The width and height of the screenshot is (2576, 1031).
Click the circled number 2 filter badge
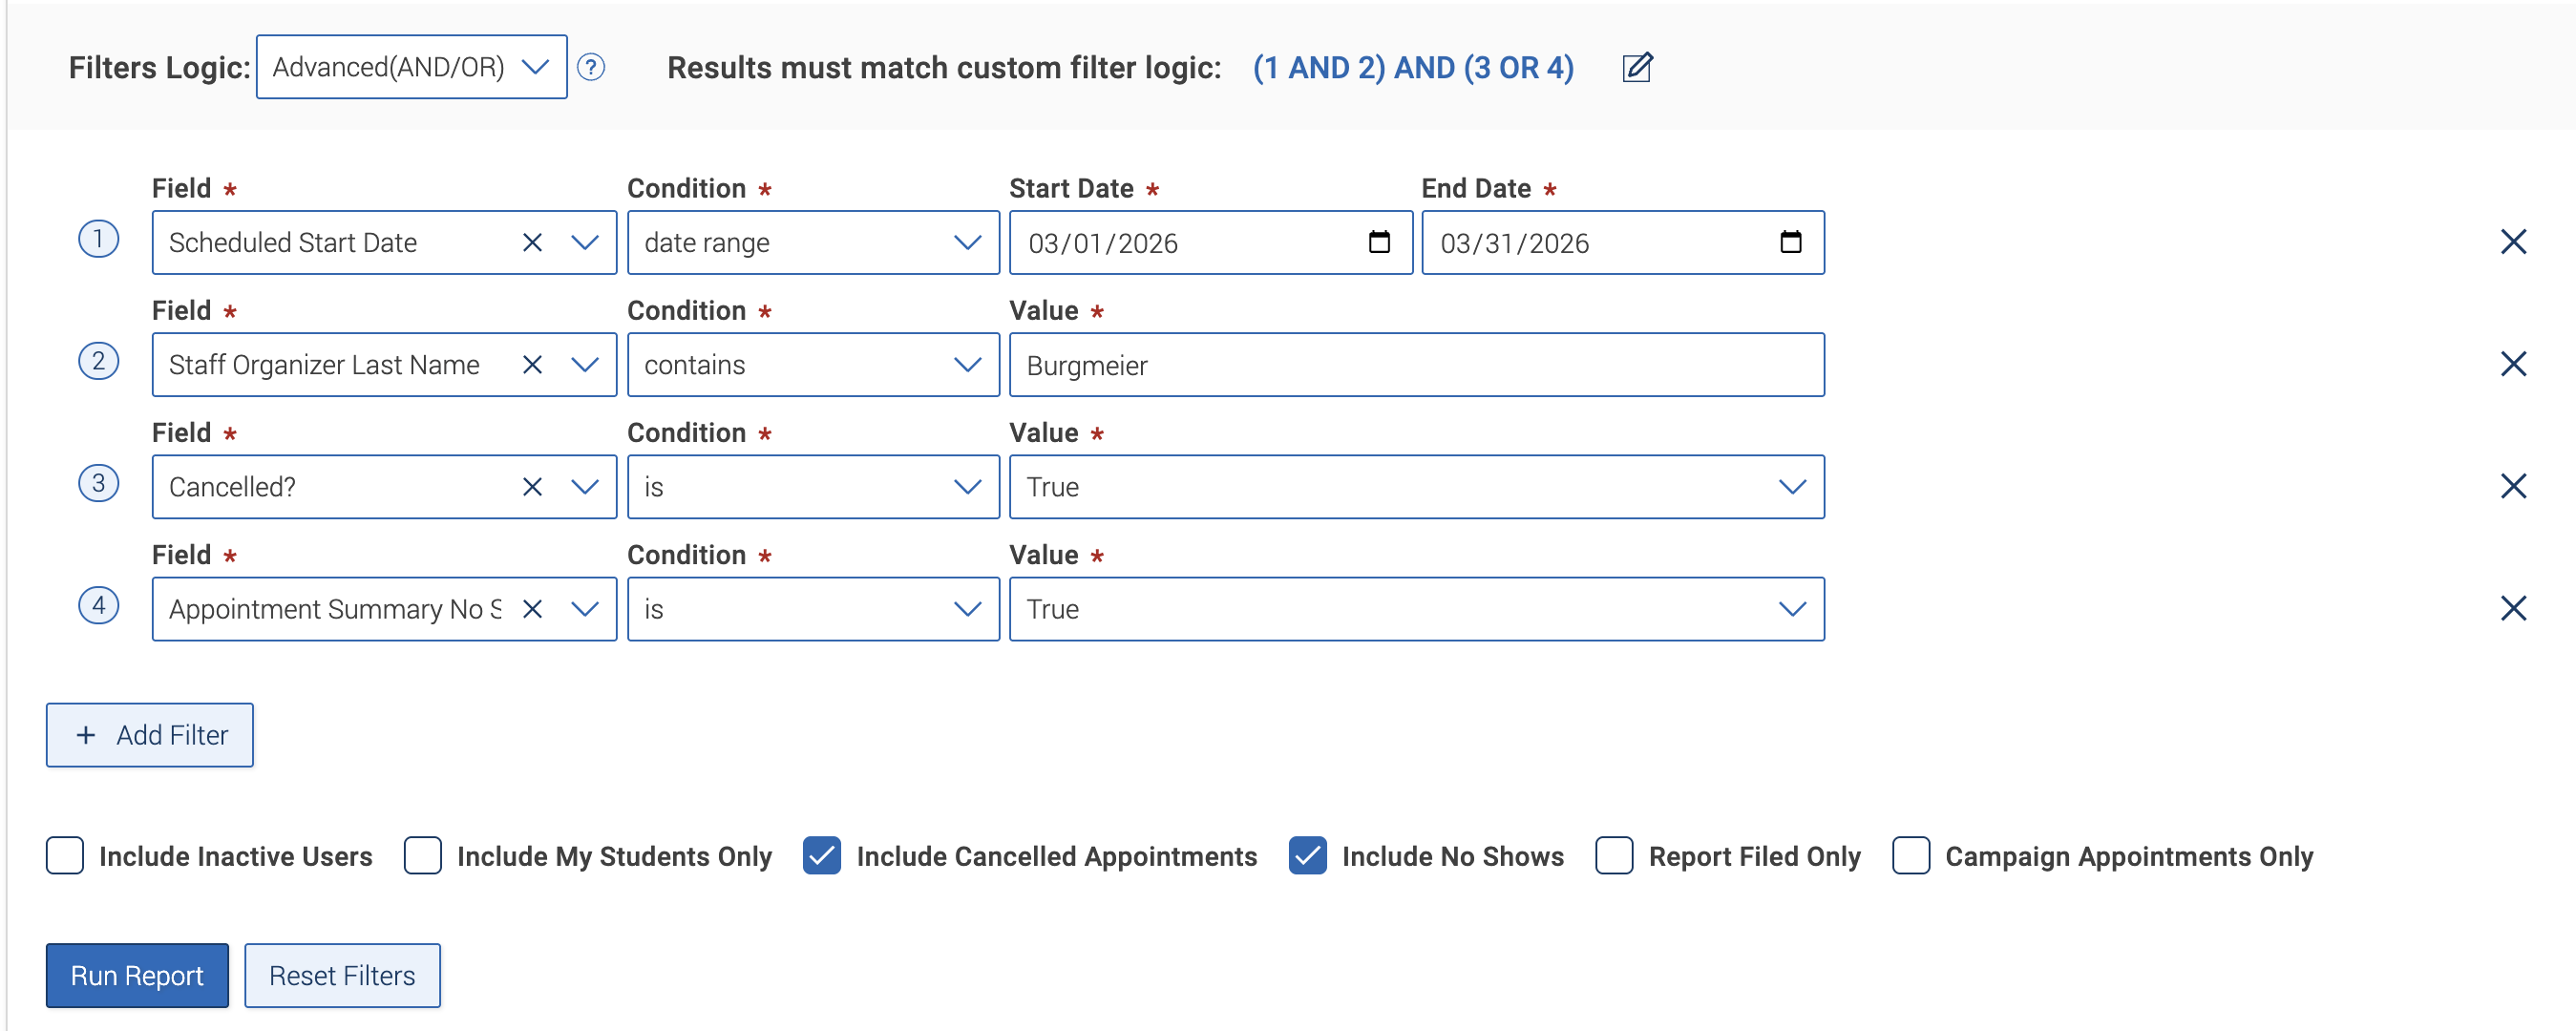98,361
